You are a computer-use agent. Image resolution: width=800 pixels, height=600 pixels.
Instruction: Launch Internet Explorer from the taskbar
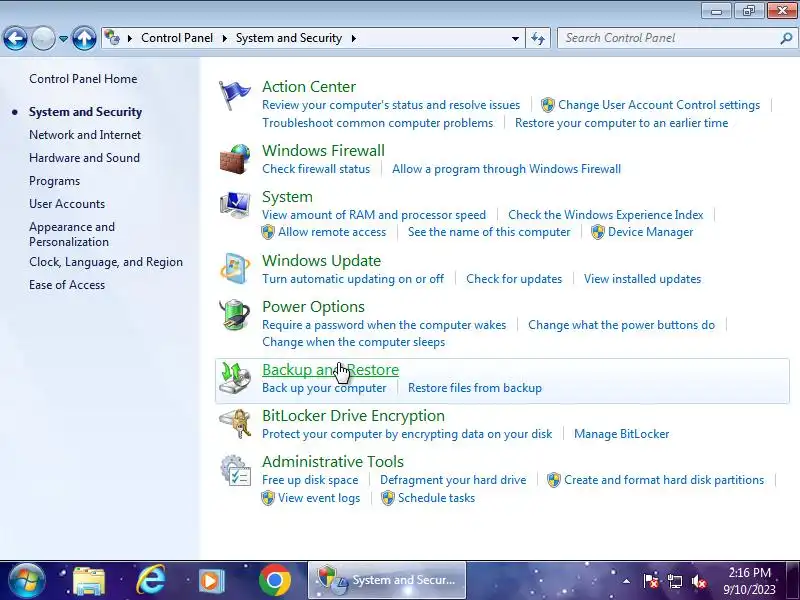[x=151, y=581]
